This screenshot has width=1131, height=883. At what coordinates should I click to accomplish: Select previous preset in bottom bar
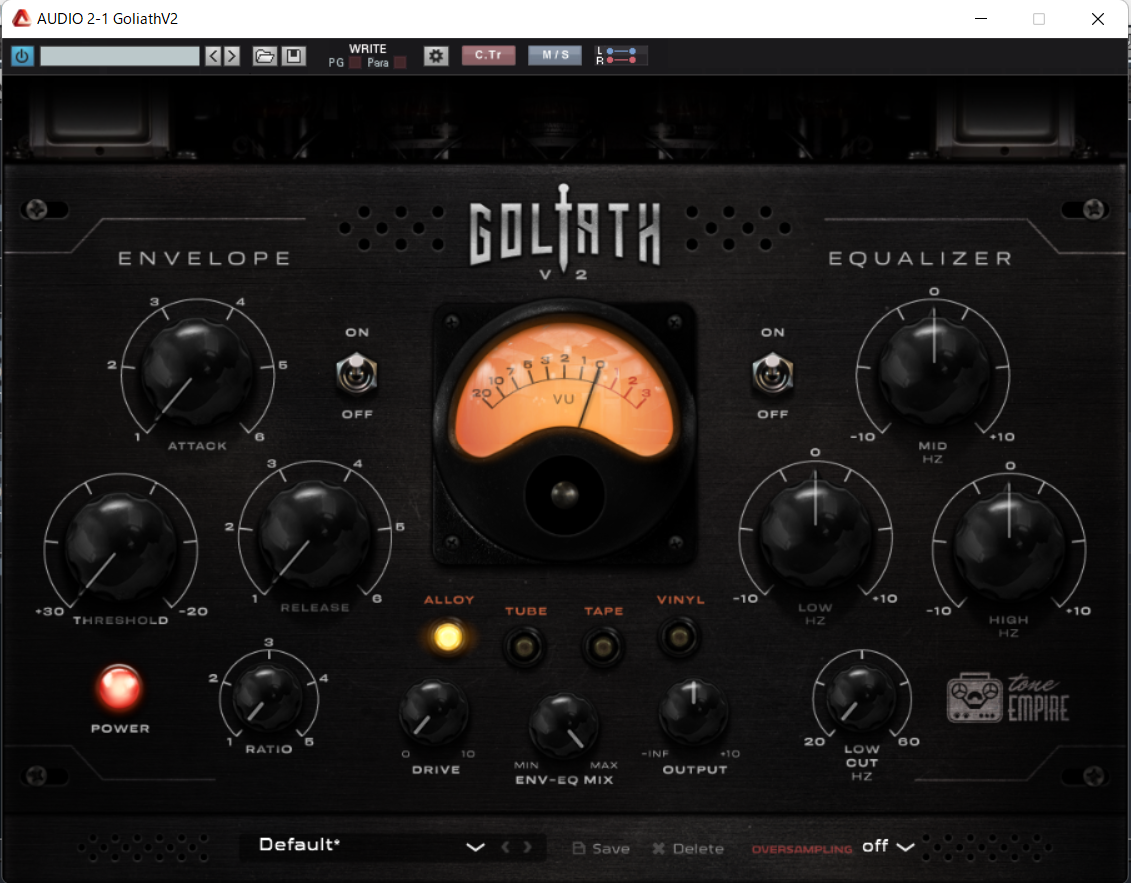506,847
